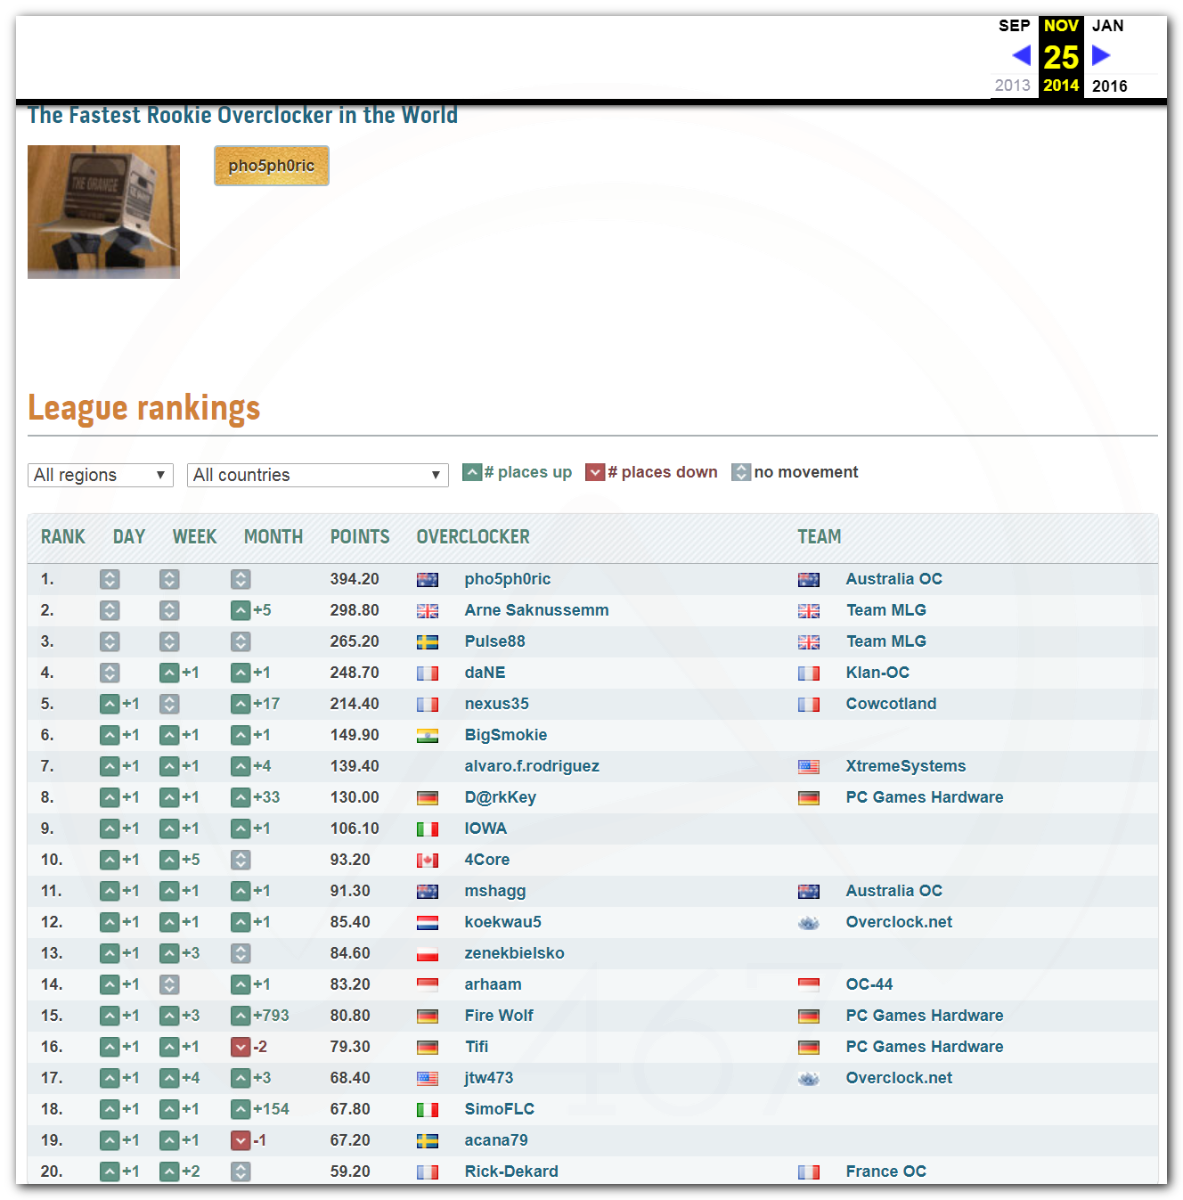Click Swedish flag next to Pulse88
The image size is (1183, 1200).
coord(427,642)
